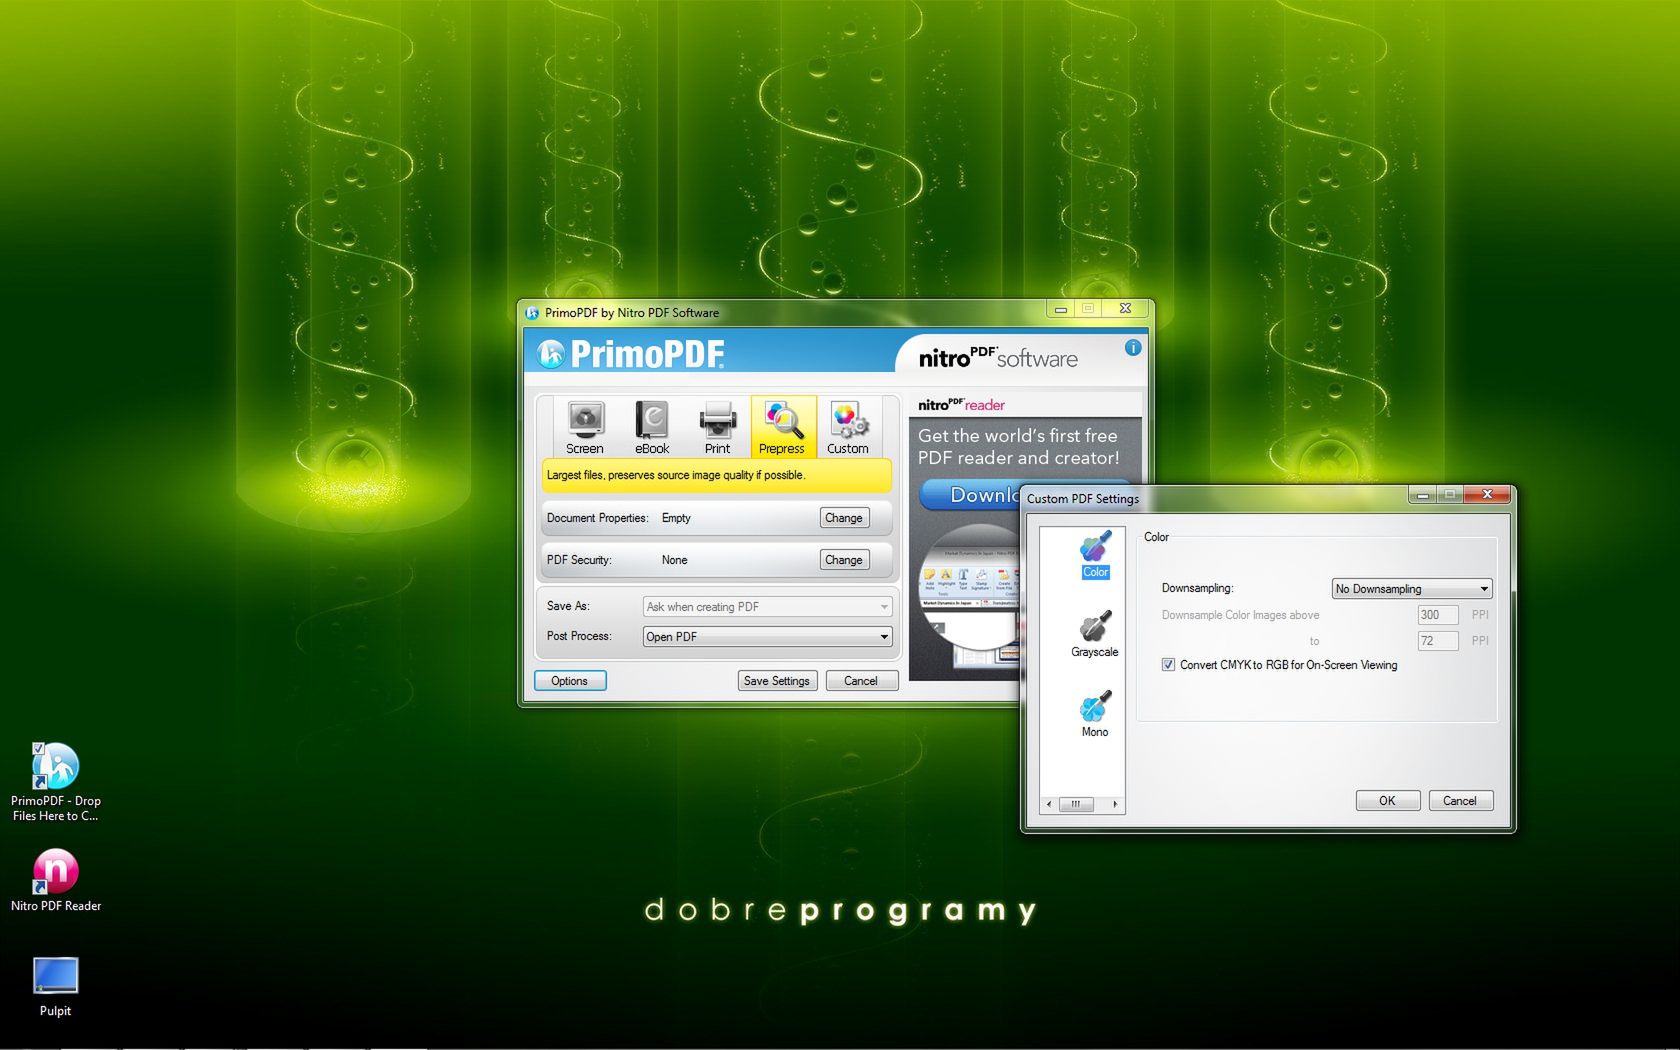Image resolution: width=1680 pixels, height=1050 pixels.
Task: Select the Mono category icon
Action: coord(1095,714)
